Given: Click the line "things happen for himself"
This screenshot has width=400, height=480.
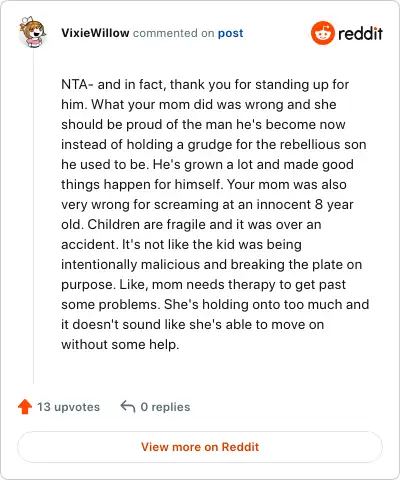Looking at the screenshot, I should (204, 184).
